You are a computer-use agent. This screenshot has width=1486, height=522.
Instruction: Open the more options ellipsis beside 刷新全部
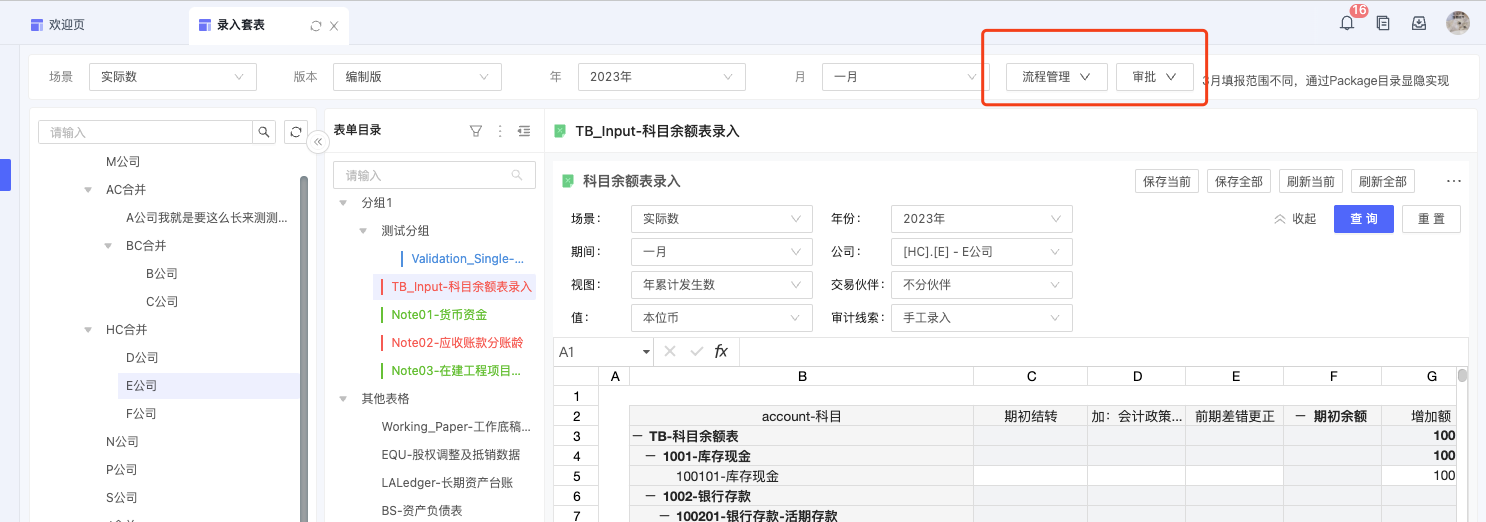(1454, 181)
